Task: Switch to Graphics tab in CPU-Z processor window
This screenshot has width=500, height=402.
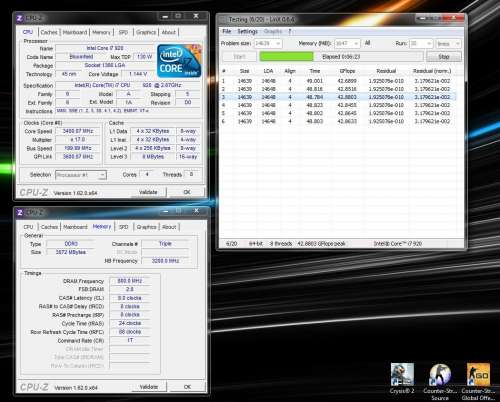Action: click(x=146, y=32)
